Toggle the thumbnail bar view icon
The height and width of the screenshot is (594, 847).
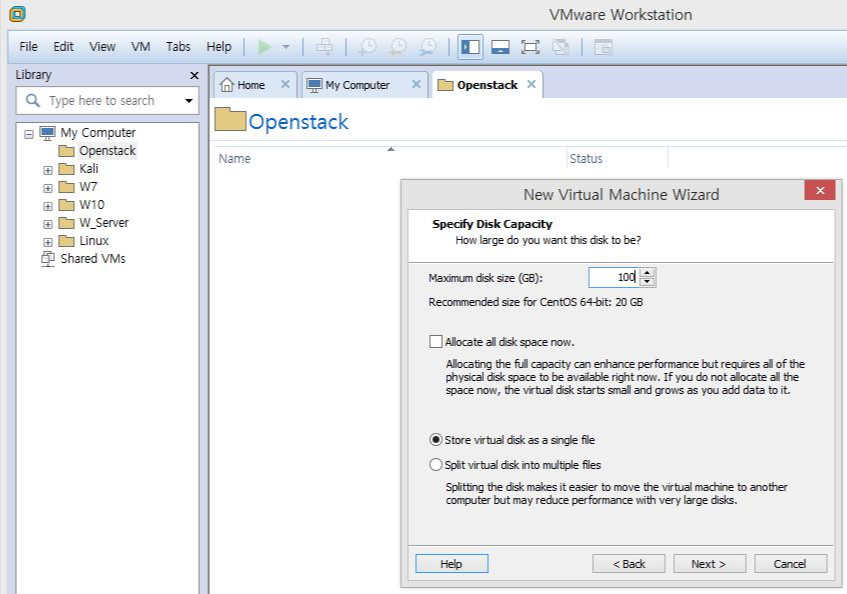point(500,47)
